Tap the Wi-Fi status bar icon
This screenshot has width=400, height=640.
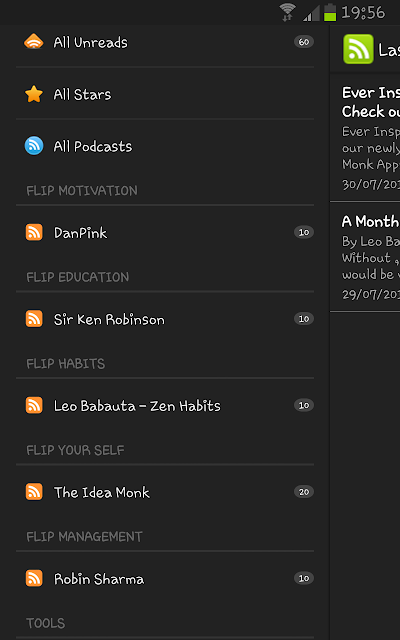288,11
